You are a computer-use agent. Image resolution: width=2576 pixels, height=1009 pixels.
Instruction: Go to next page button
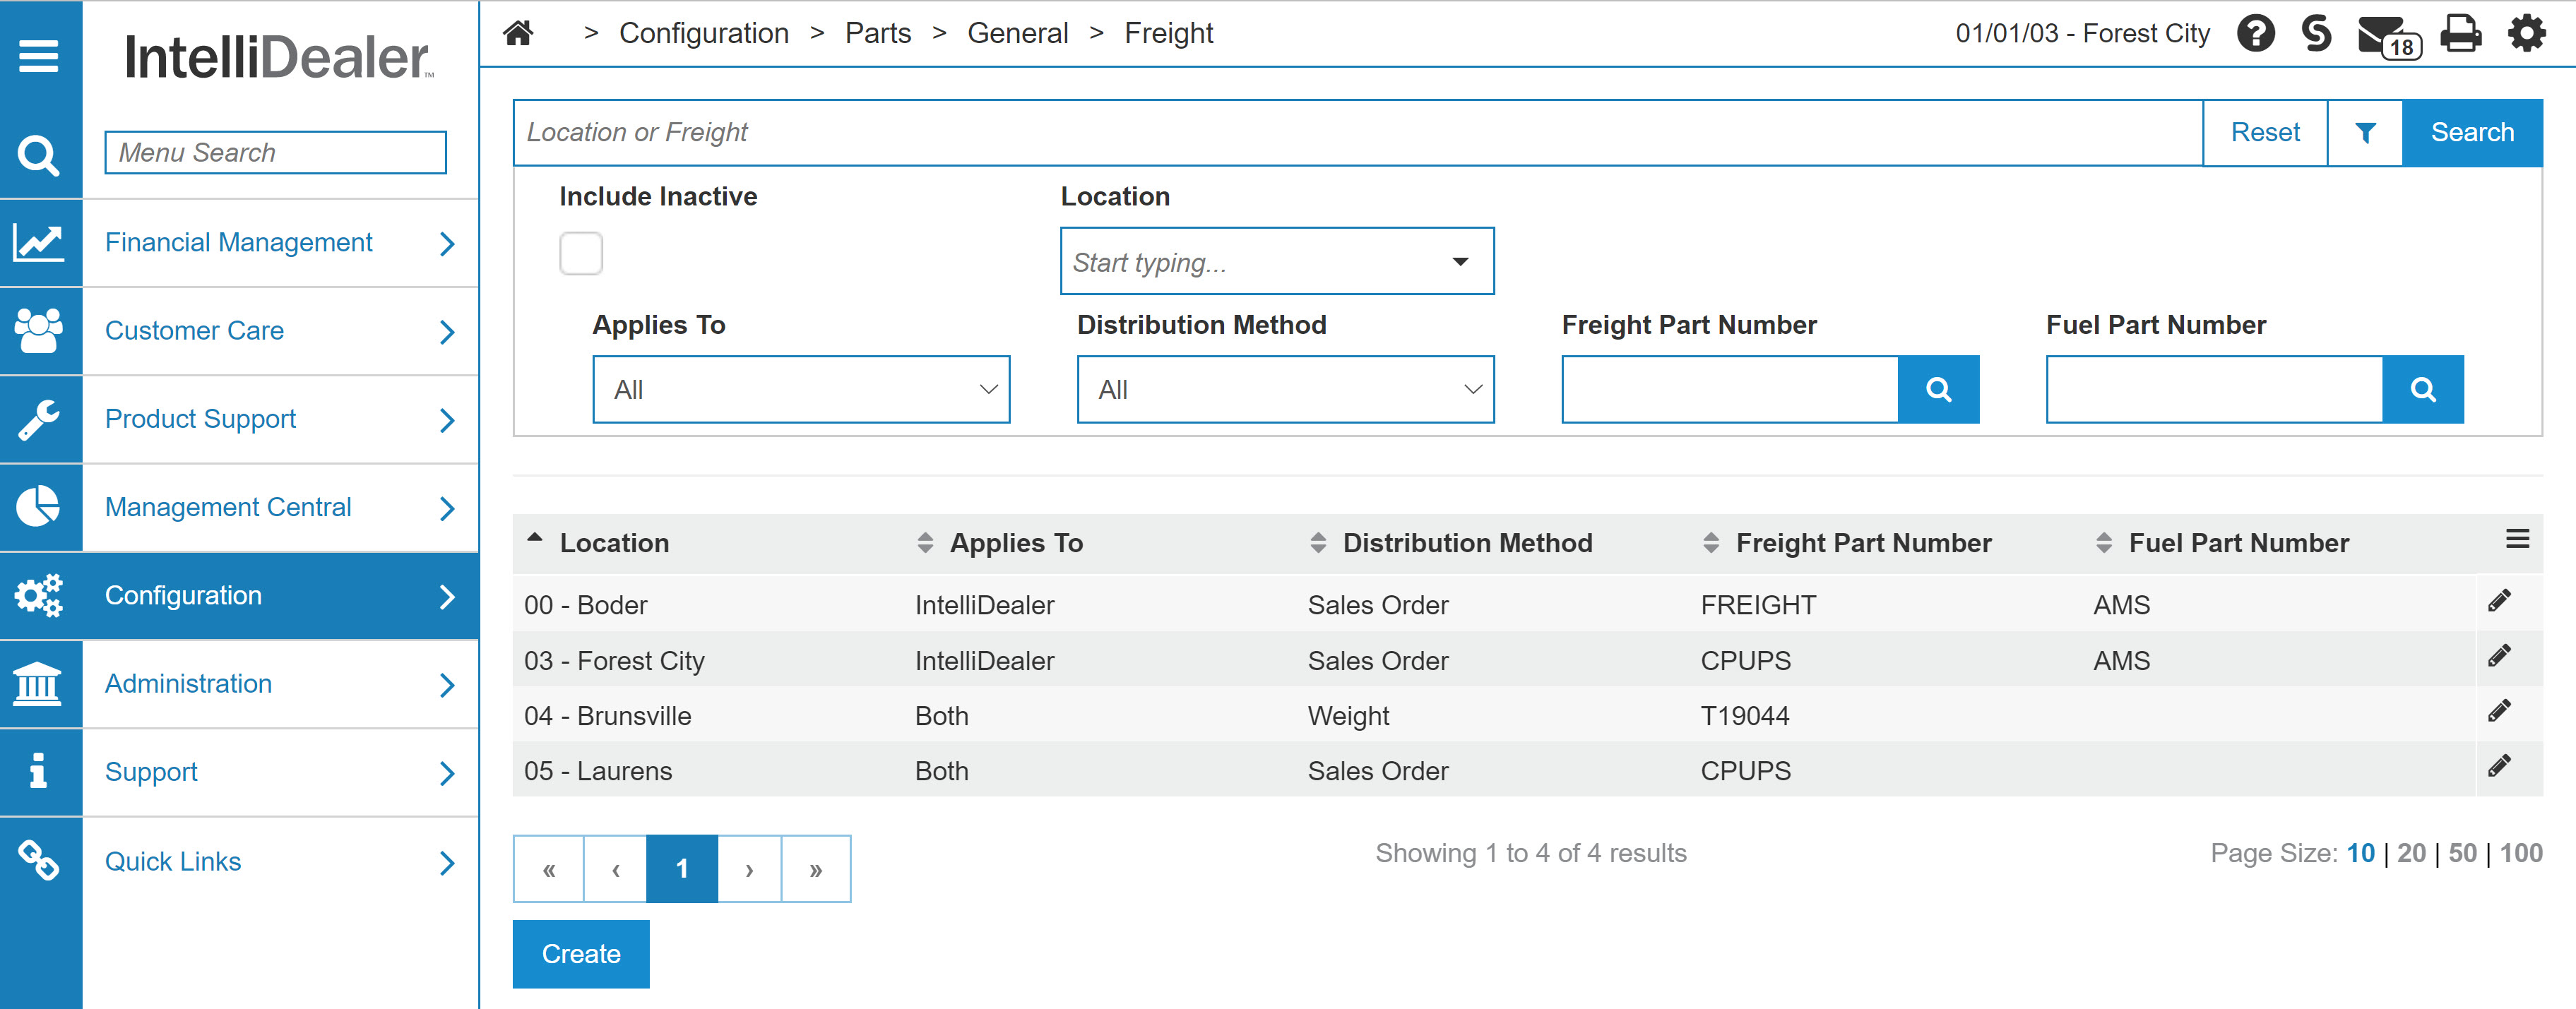pos(749,869)
